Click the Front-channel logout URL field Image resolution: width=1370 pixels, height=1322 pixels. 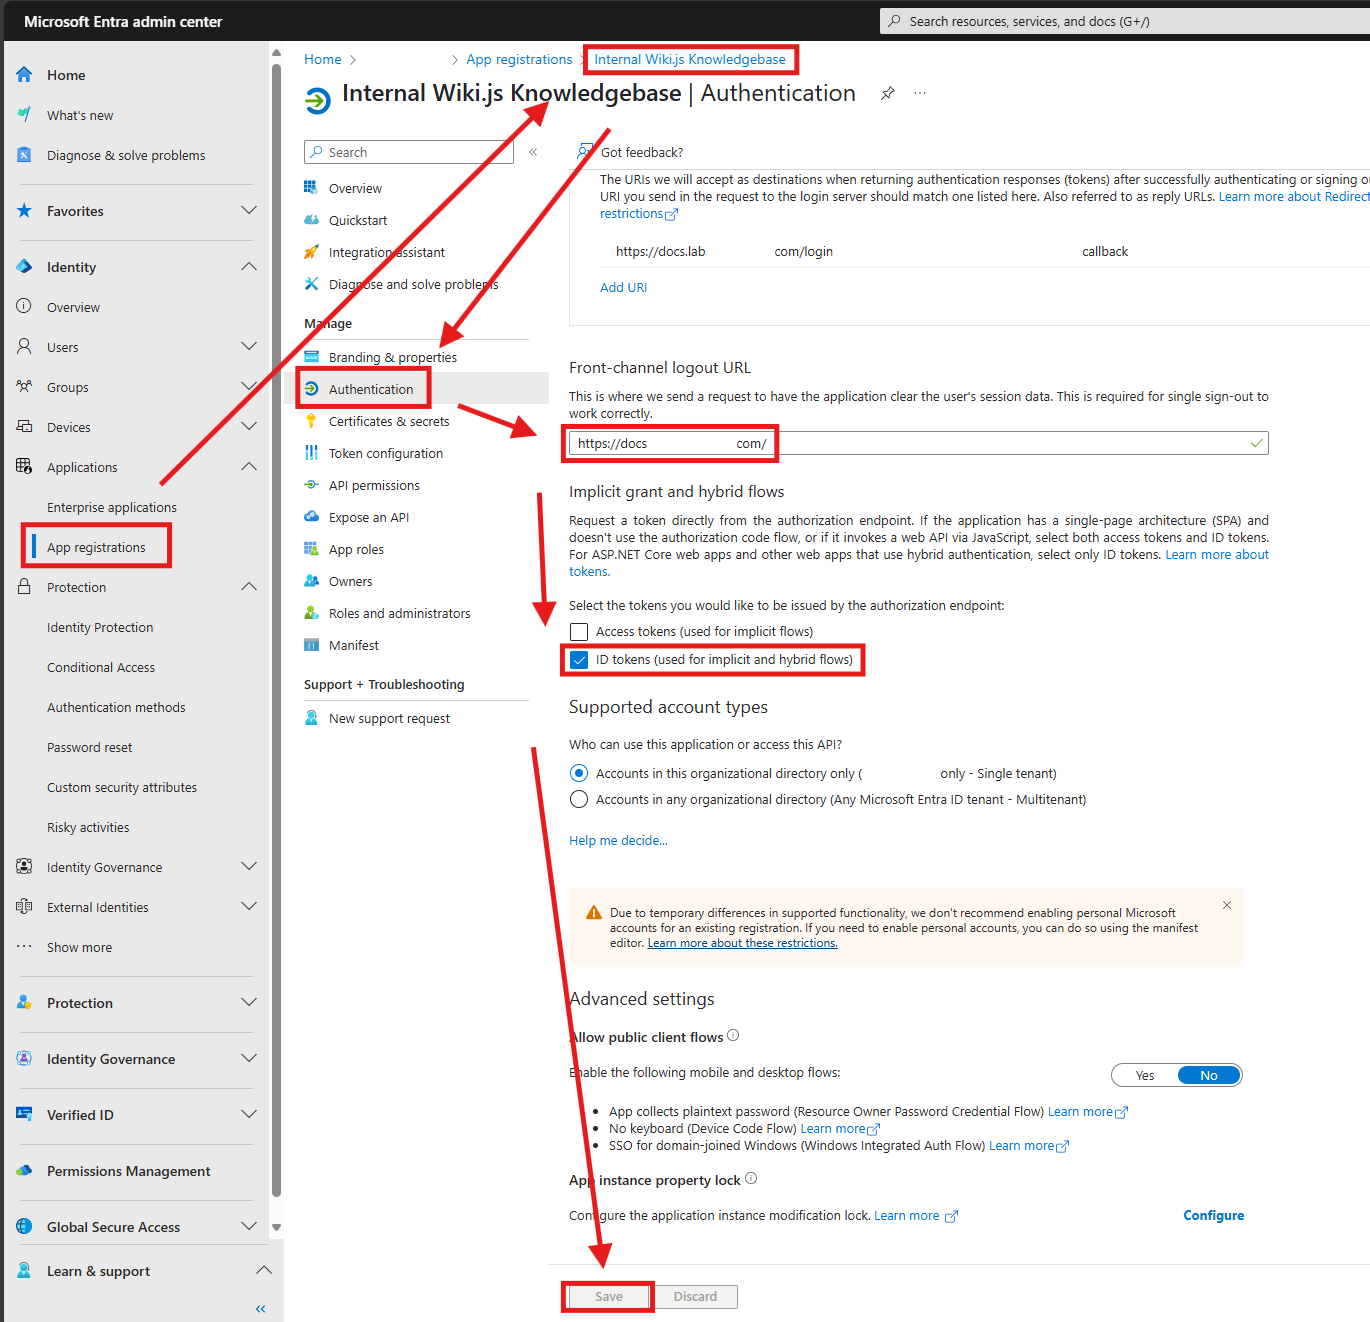pyautogui.click(x=918, y=443)
